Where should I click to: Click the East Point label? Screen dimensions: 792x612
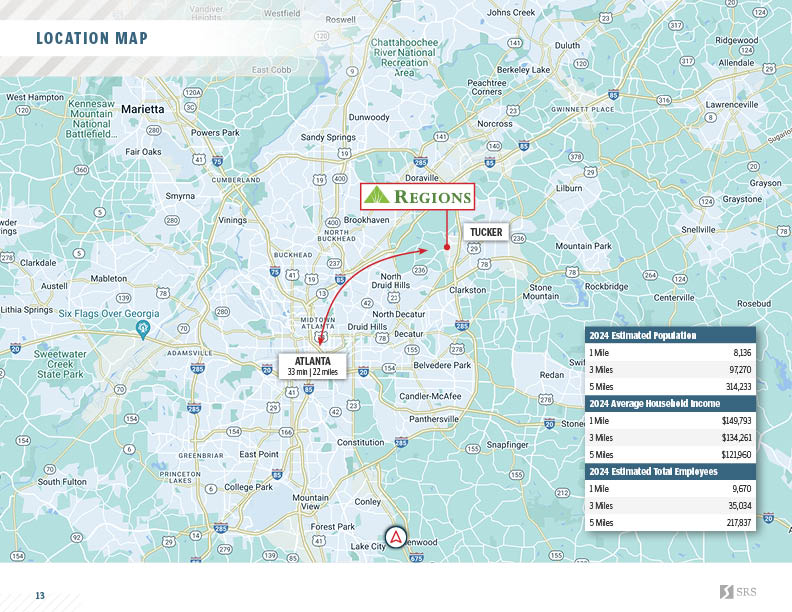[259, 454]
